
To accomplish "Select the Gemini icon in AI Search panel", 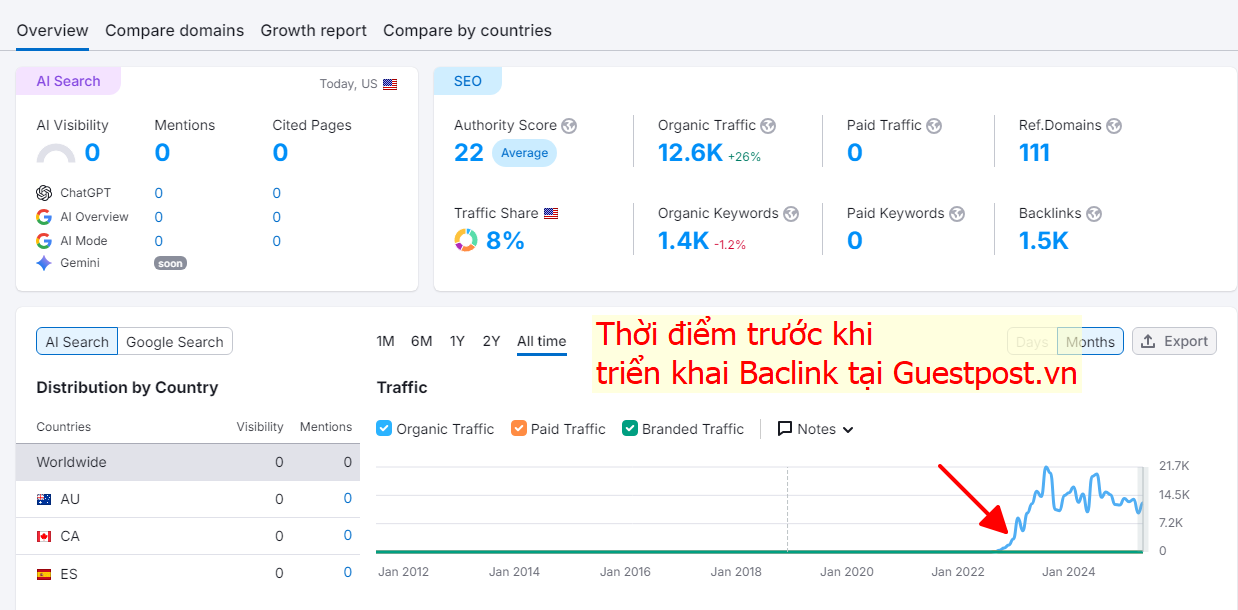I will 45,262.
